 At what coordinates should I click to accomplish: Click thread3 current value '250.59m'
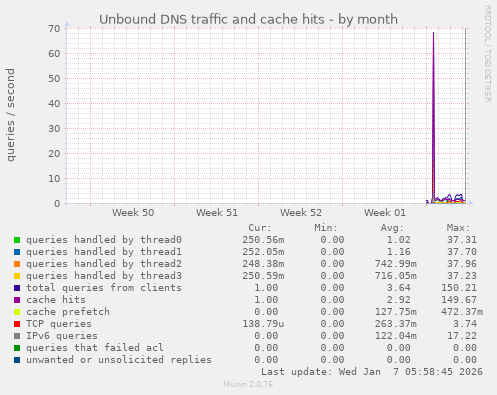[263, 276]
